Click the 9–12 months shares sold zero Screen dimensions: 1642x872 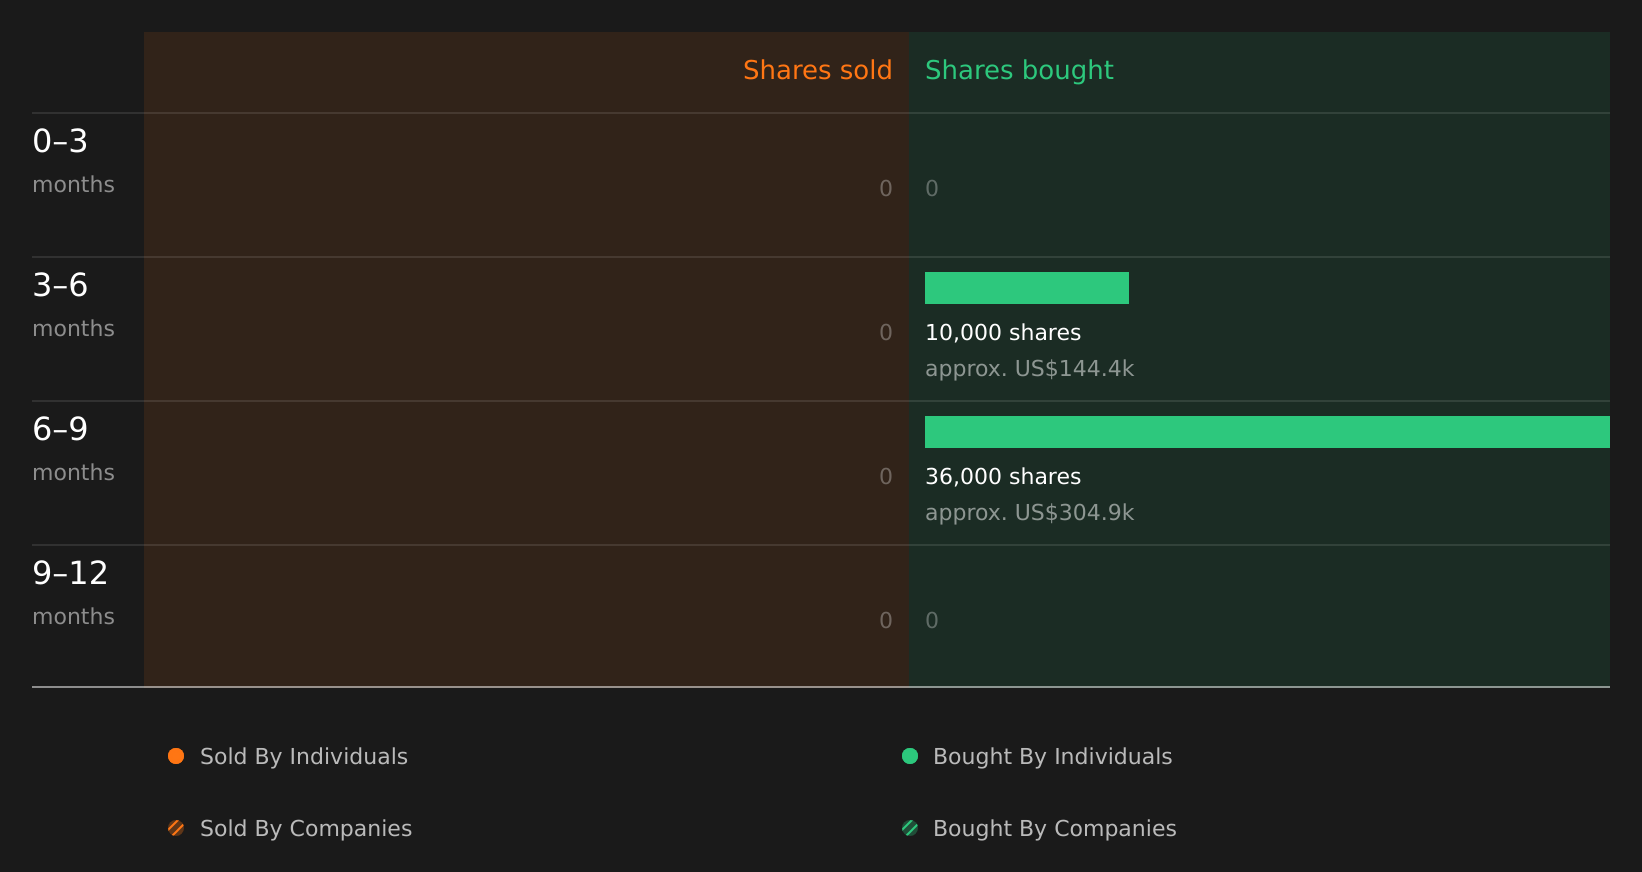pos(886,621)
